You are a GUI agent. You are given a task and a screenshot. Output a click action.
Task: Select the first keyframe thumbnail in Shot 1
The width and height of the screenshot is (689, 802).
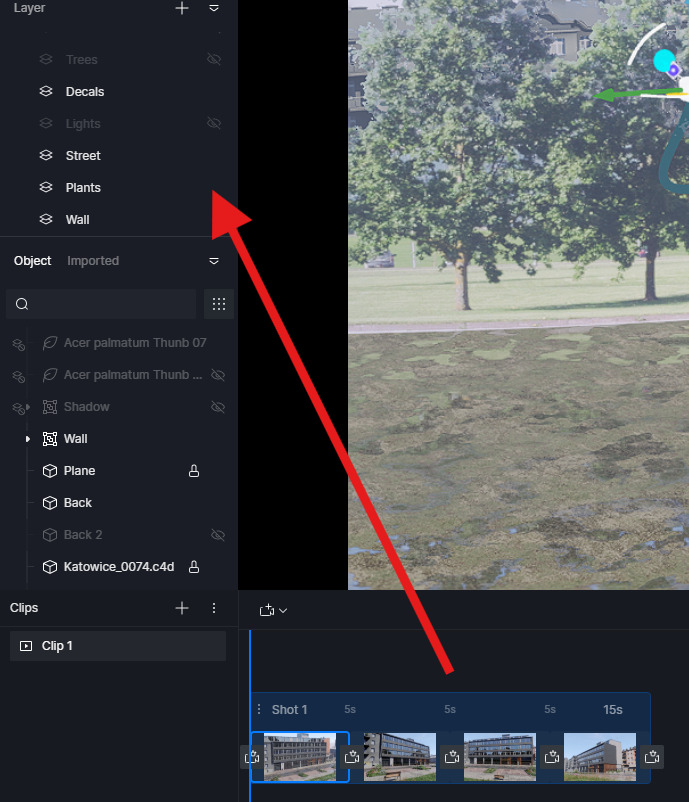click(x=300, y=757)
